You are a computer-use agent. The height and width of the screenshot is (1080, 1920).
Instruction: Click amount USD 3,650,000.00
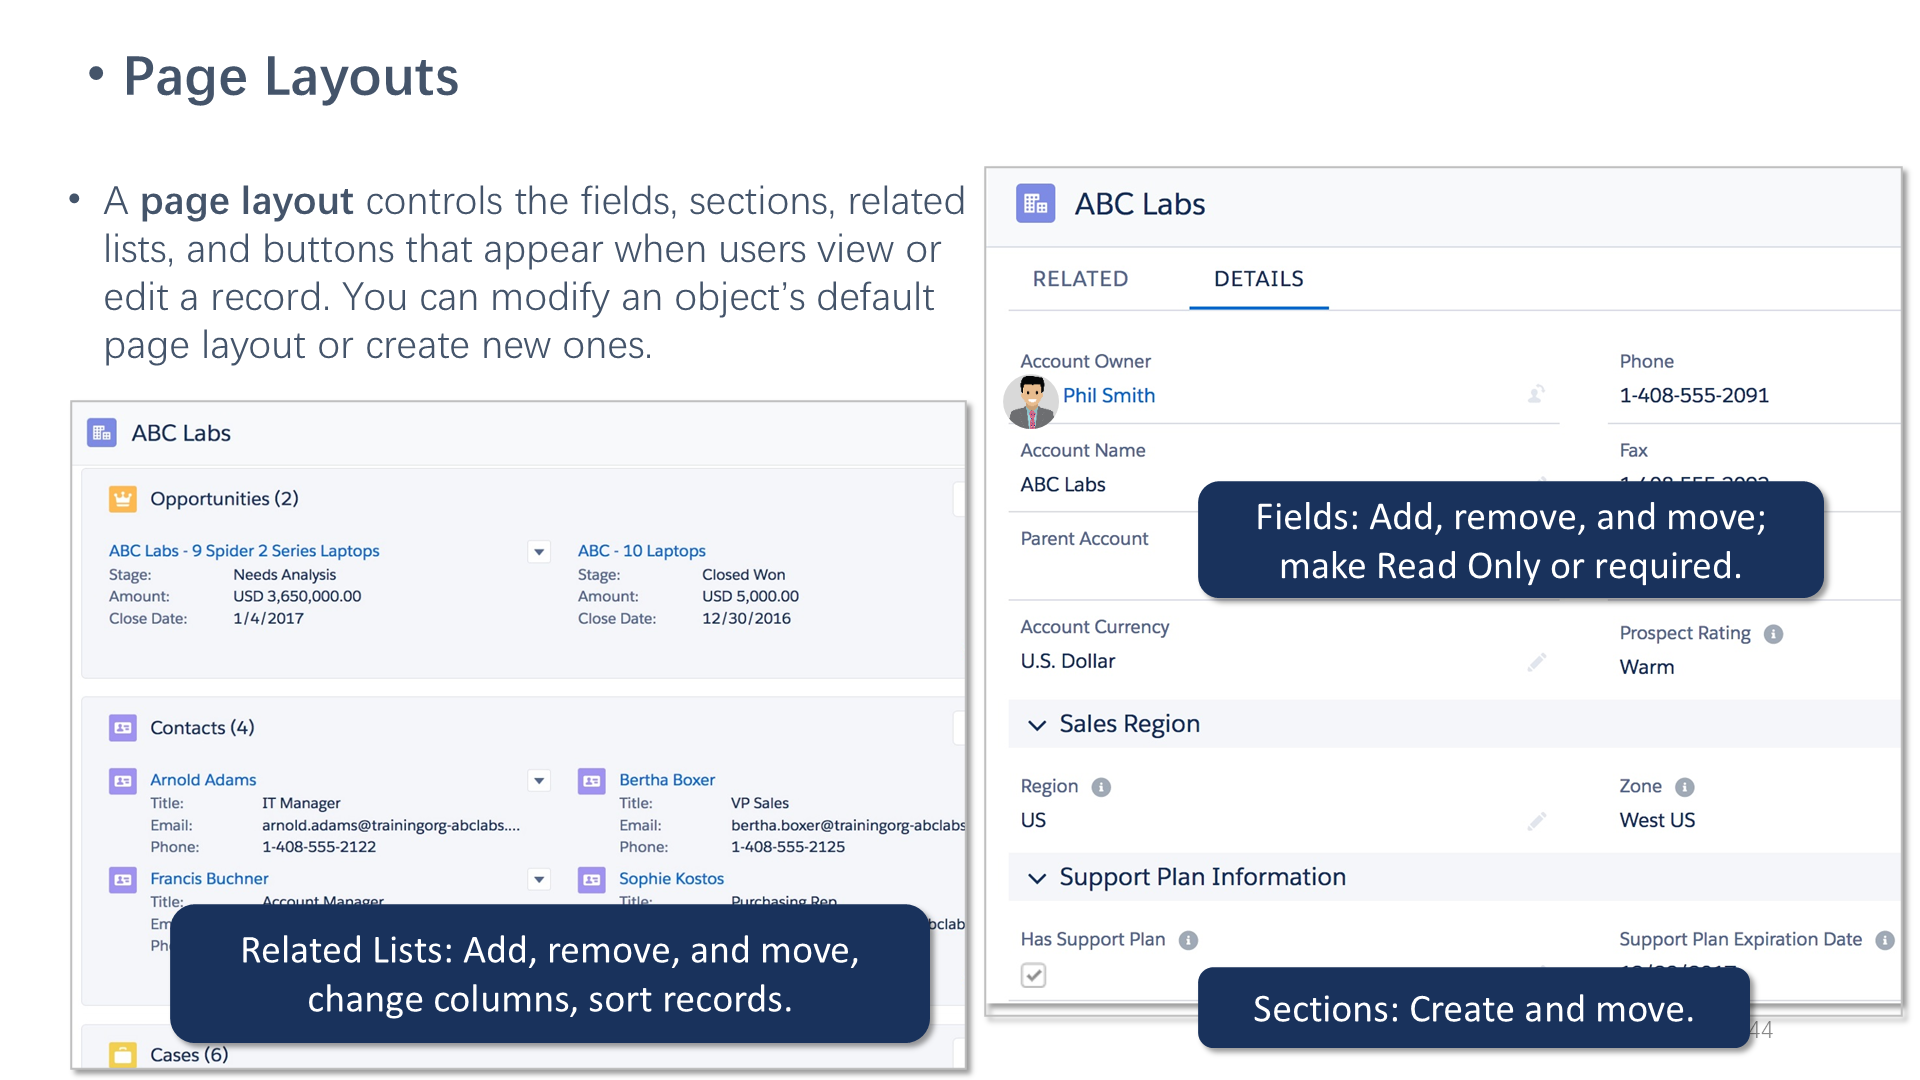pyautogui.click(x=297, y=597)
